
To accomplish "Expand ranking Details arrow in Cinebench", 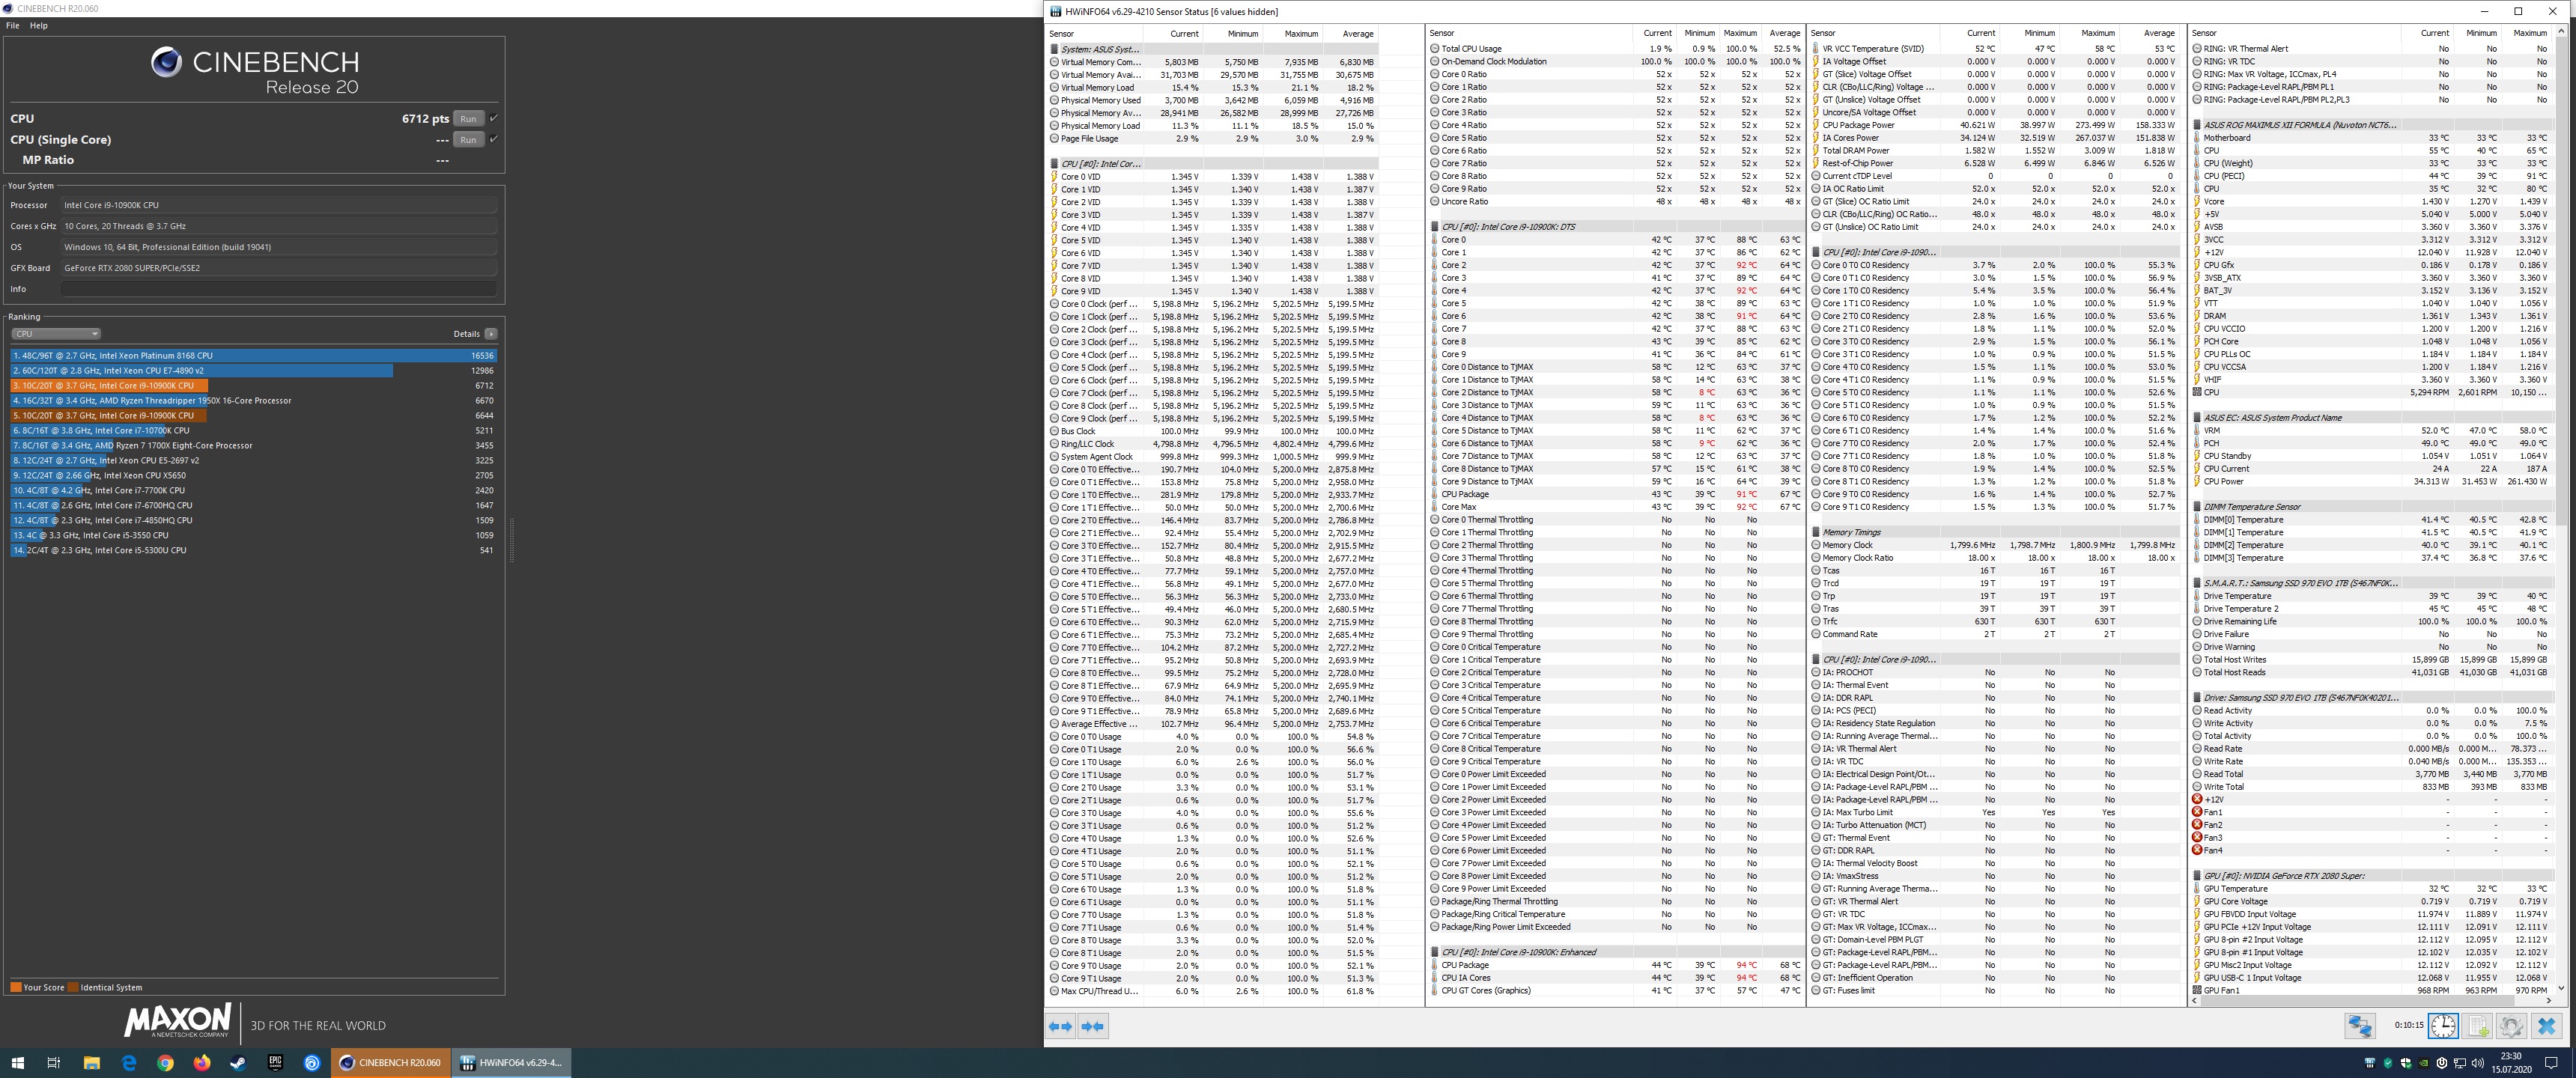I will (491, 334).
